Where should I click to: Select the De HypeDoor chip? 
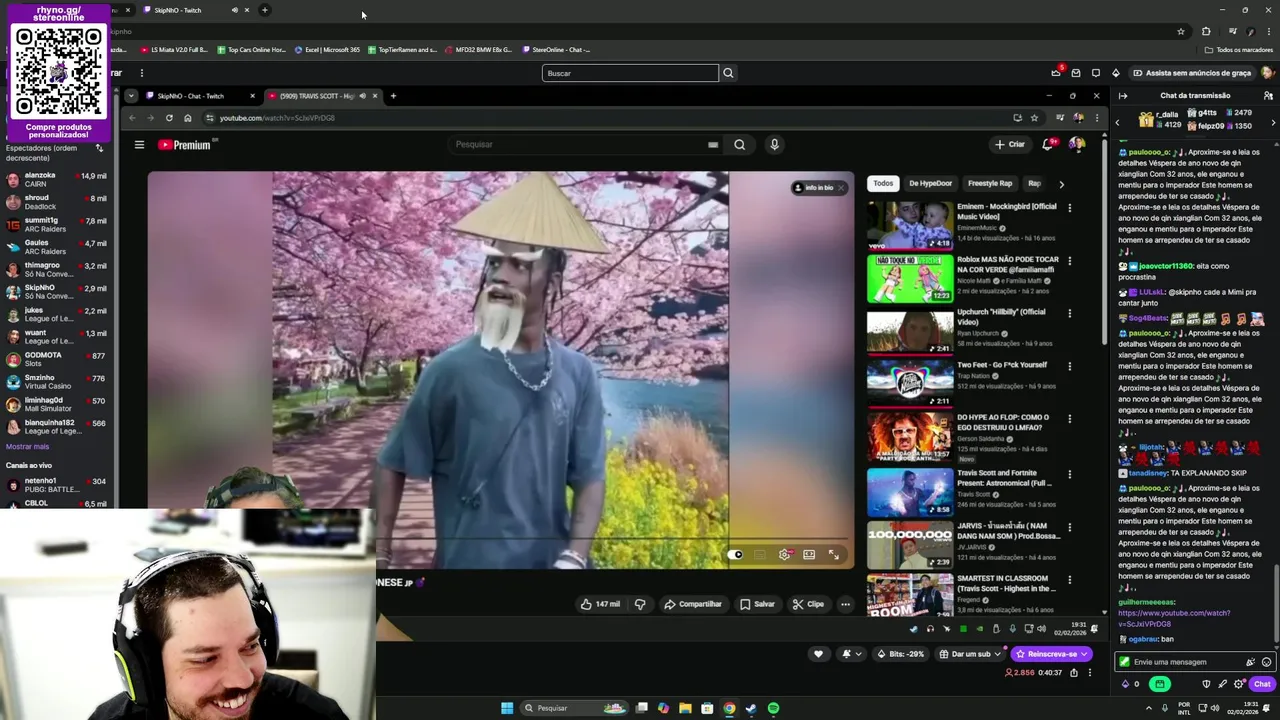point(930,184)
